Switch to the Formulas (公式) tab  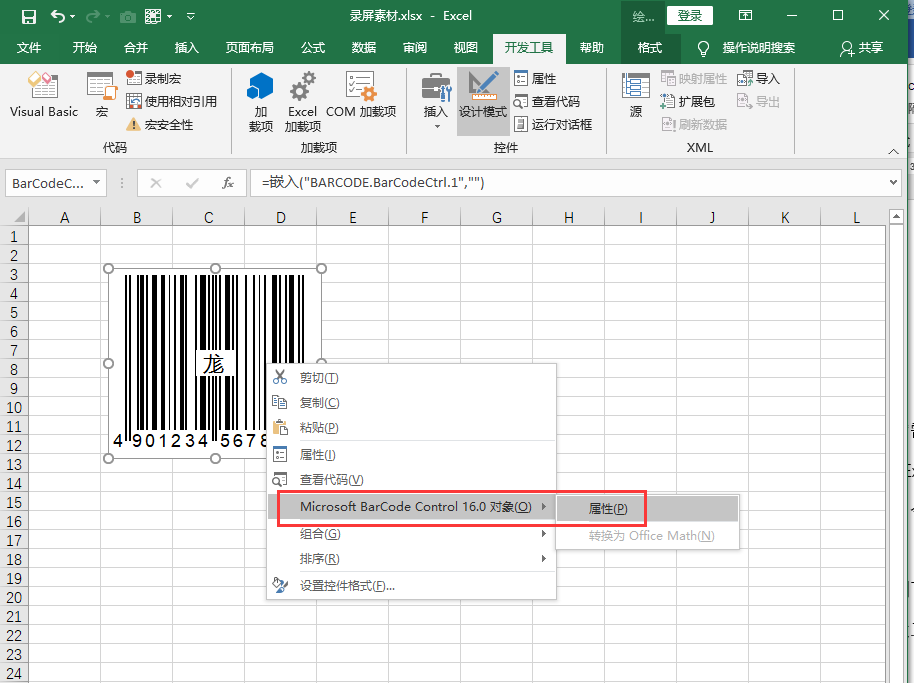[313, 48]
